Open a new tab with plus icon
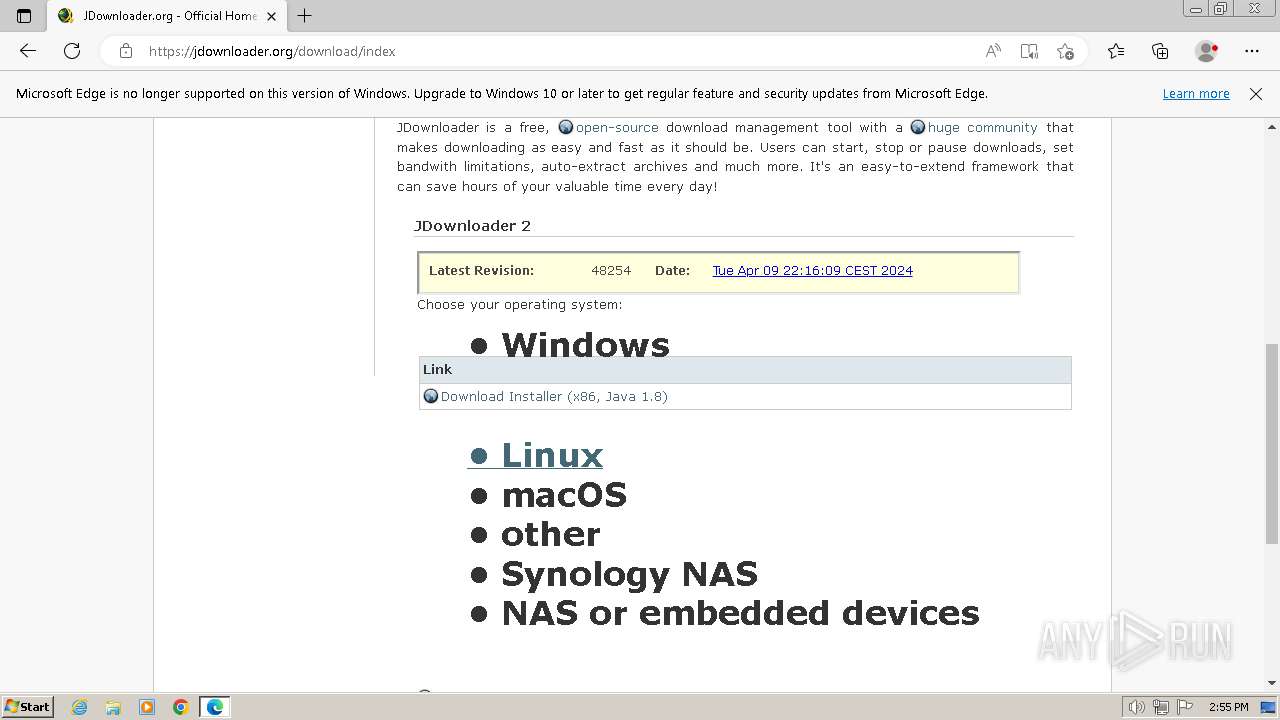 click(x=305, y=16)
